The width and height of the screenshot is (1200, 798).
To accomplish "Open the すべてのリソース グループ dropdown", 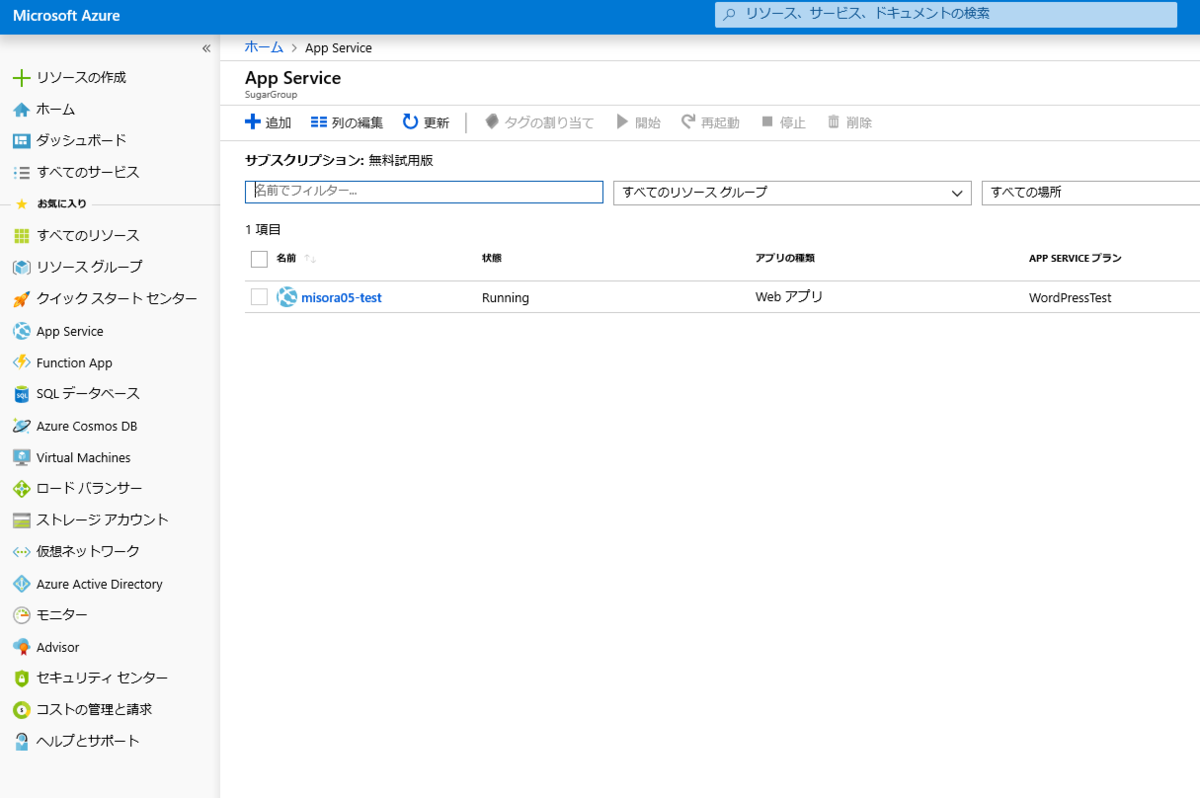I will pyautogui.click(x=791, y=192).
